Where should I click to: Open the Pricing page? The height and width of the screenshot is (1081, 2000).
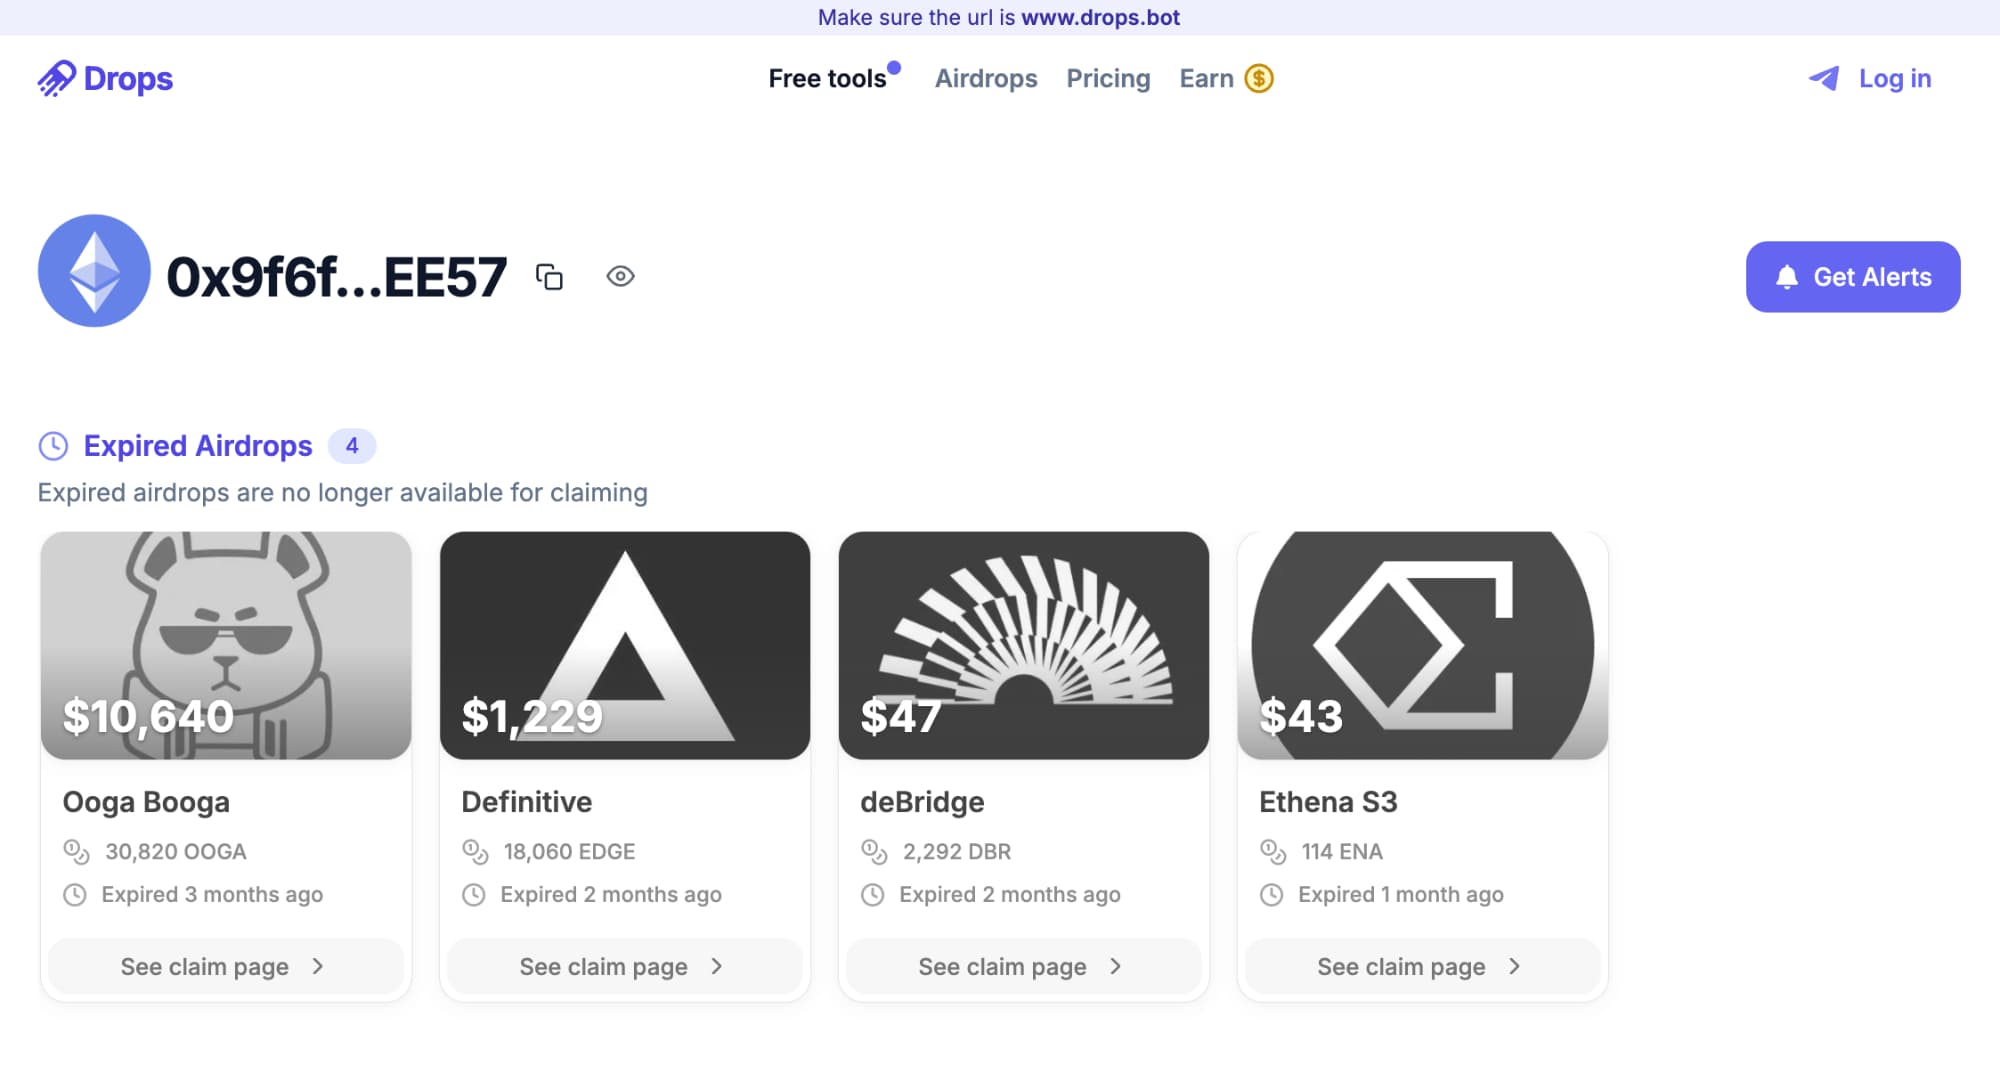pos(1108,78)
